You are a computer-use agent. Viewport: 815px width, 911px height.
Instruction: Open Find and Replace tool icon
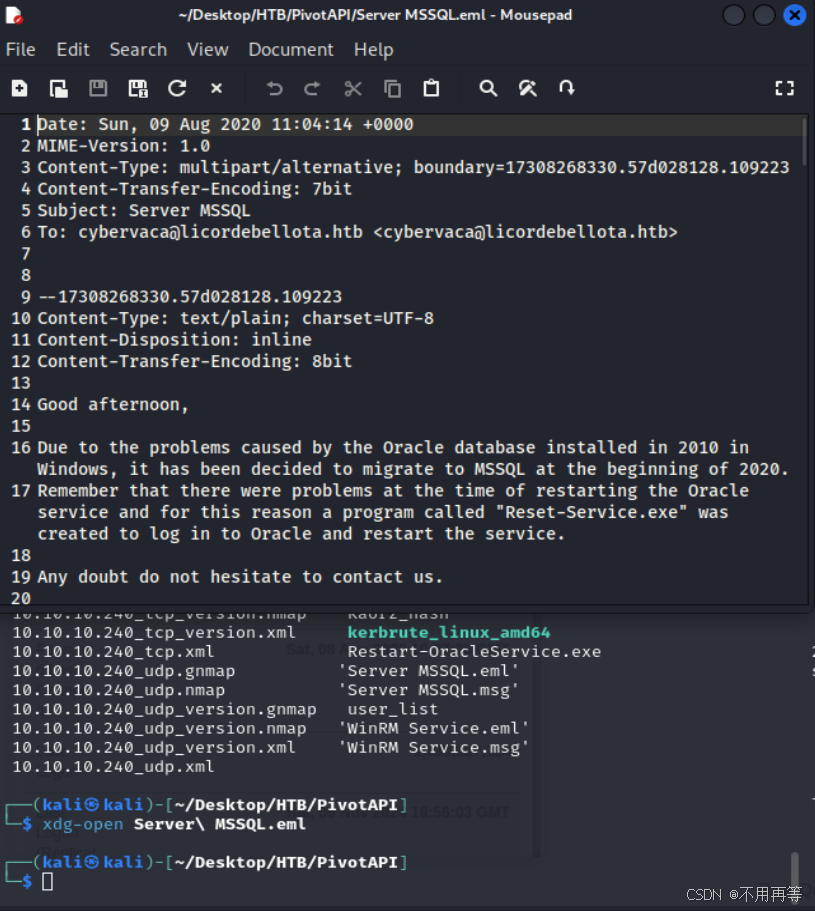(527, 88)
